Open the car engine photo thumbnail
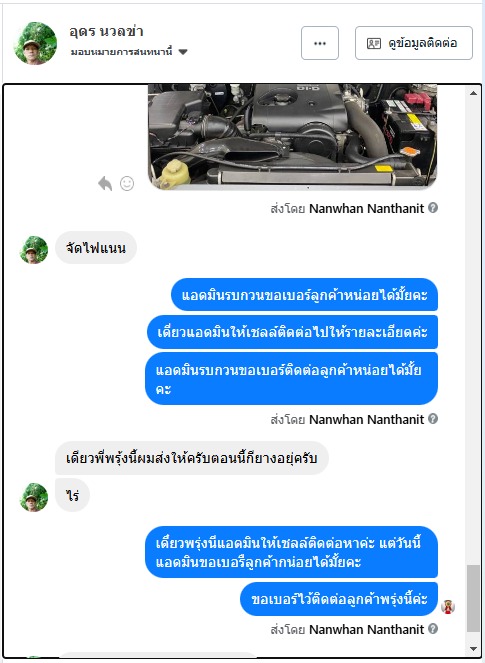Viewport: 485px width, 663px height. tap(293, 137)
